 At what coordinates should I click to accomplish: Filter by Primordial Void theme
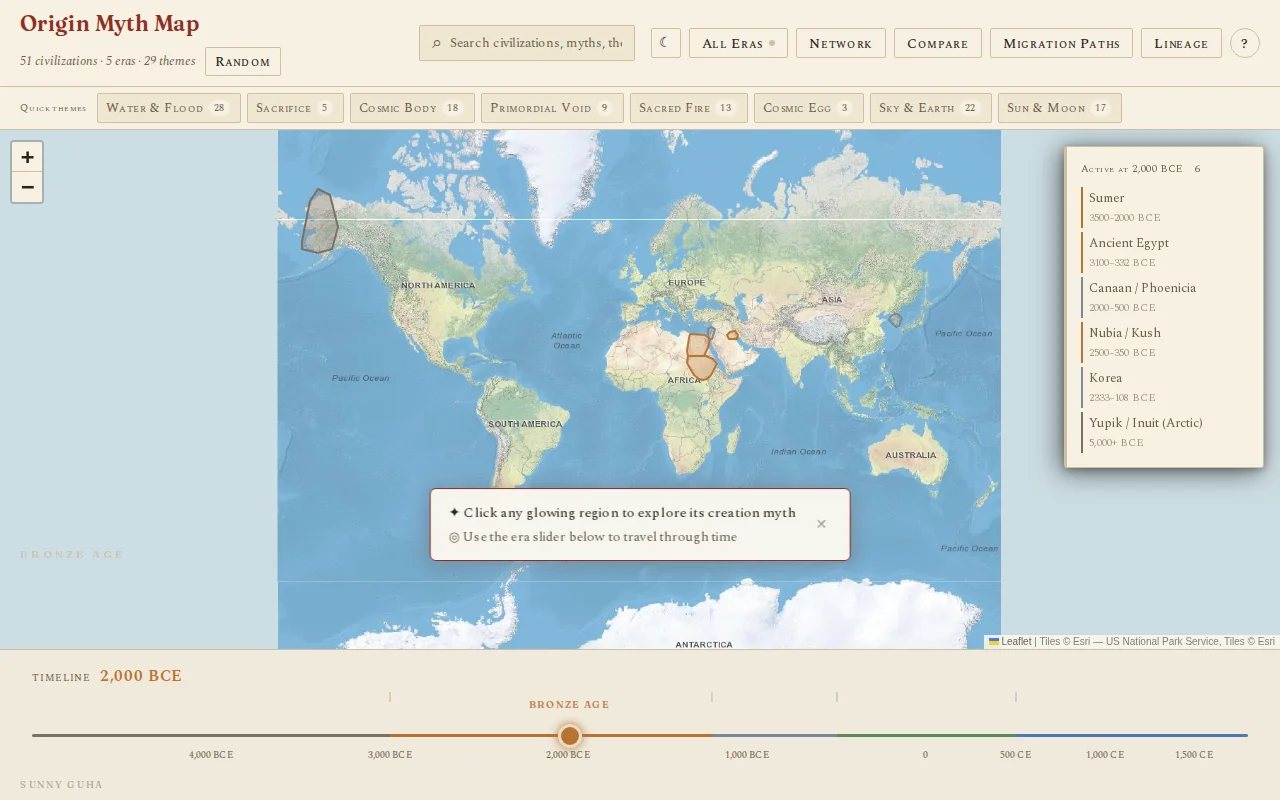coord(552,108)
